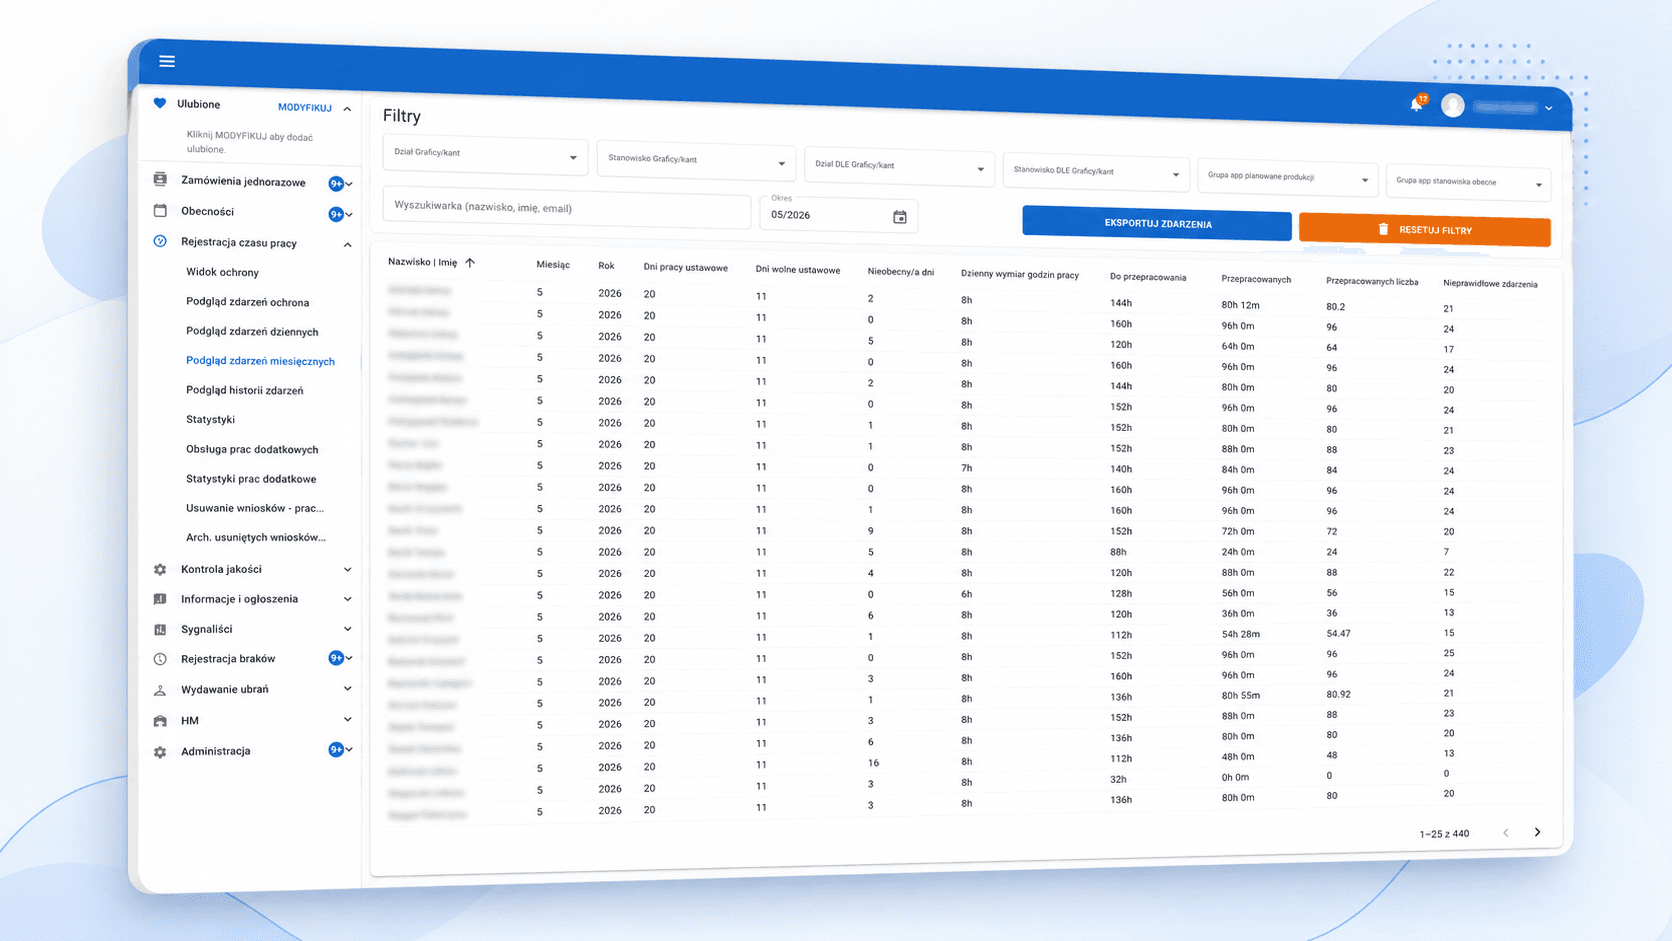The image size is (1672, 941).
Task: Expand the Sygnaliści menu
Action: 347,629
